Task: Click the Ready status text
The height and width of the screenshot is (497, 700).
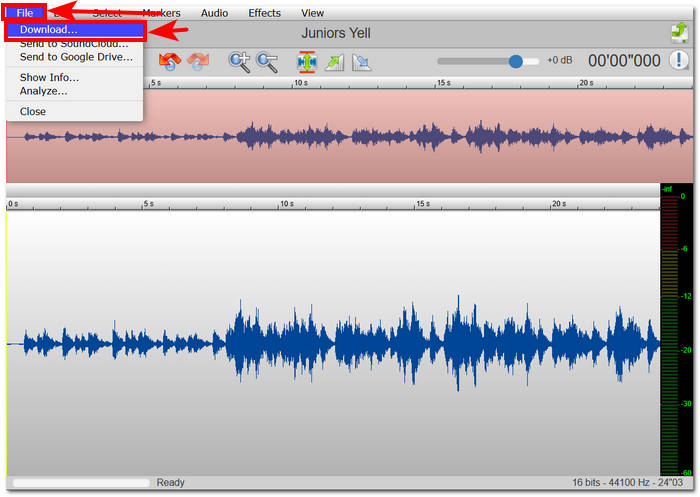Action: click(170, 483)
